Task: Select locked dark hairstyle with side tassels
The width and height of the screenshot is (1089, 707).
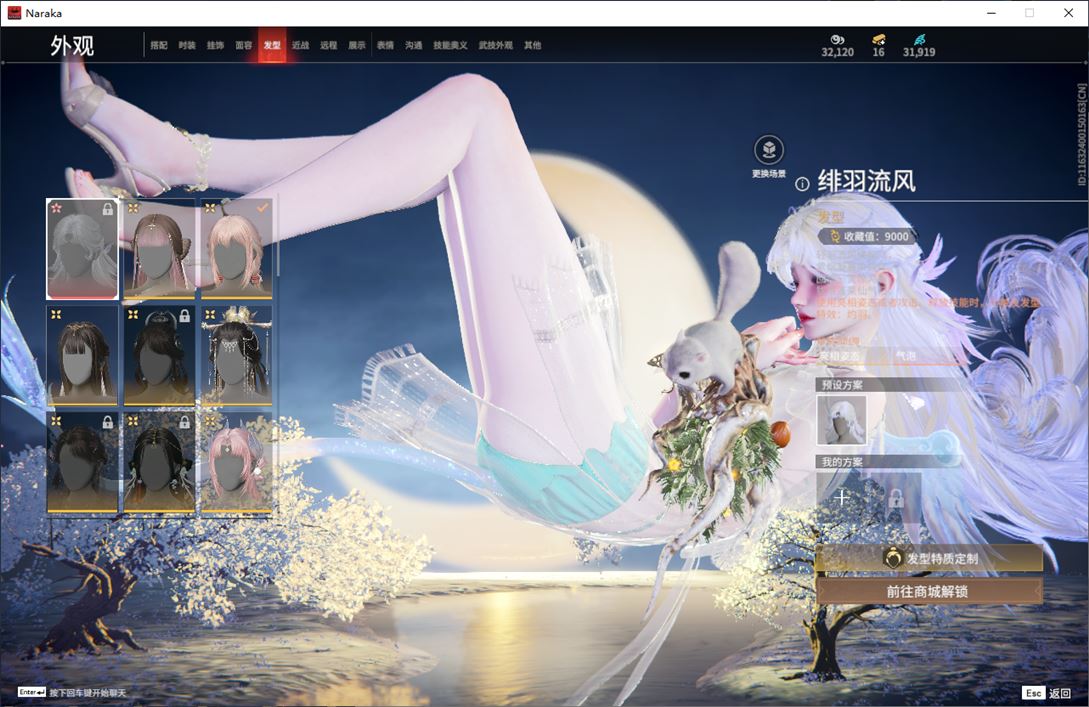Action: [x=159, y=462]
